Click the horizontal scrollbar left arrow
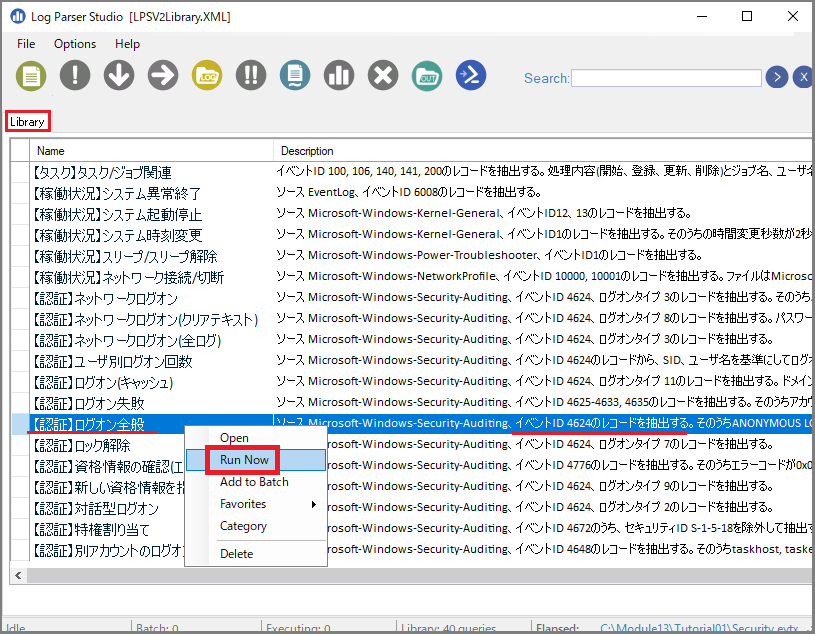This screenshot has width=815, height=634. click(19, 575)
